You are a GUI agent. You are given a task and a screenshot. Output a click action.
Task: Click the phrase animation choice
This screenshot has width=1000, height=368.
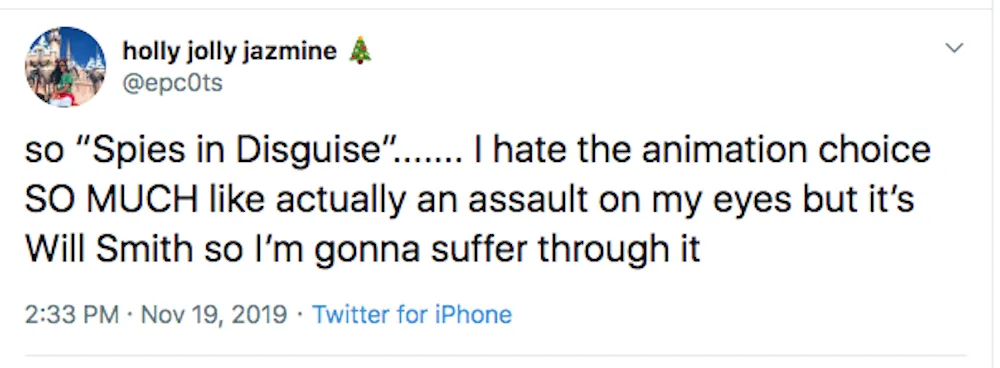click(x=785, y=150)
